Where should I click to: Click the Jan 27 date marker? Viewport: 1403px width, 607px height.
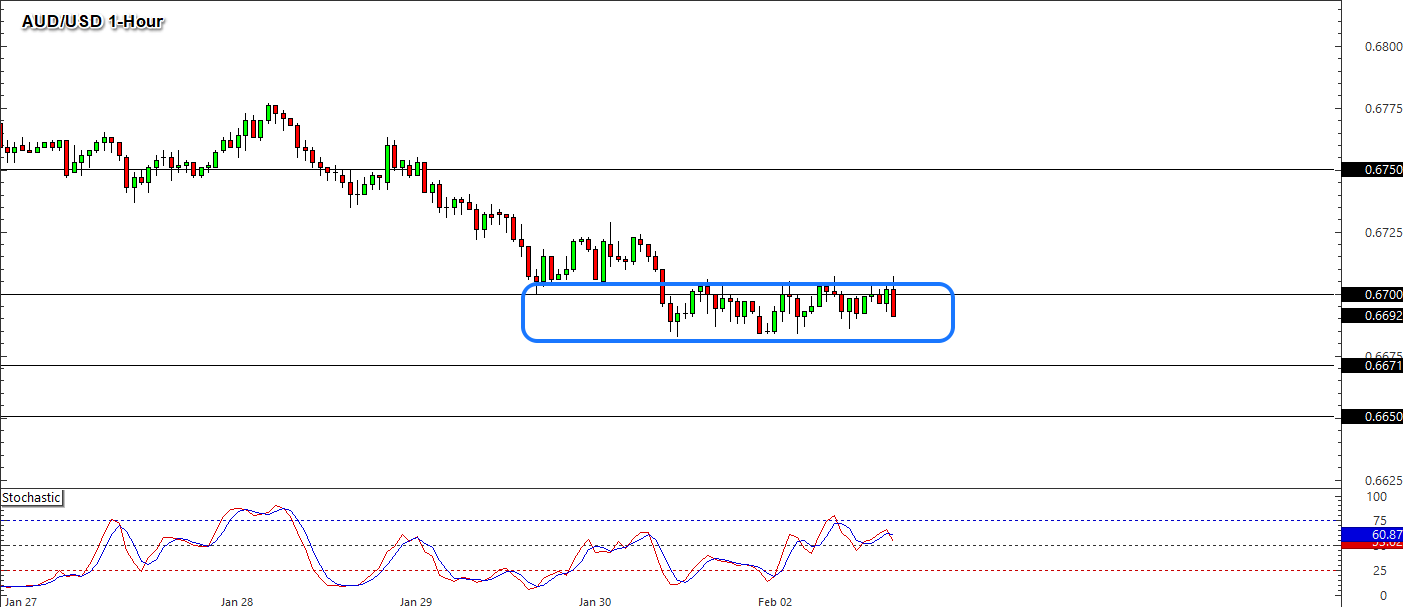click(x=20, y=601)
